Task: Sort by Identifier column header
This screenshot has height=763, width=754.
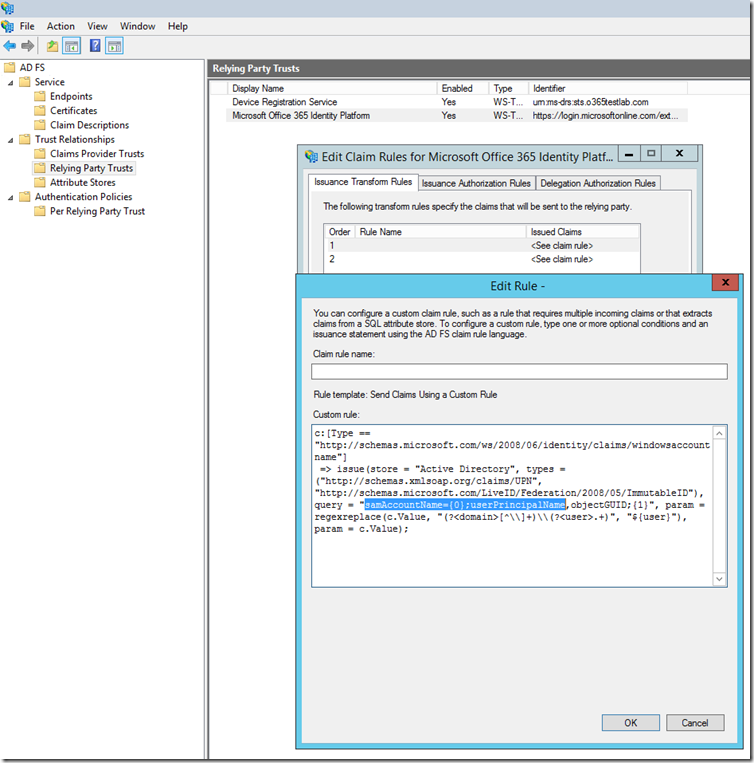Action: coord(608,89)
